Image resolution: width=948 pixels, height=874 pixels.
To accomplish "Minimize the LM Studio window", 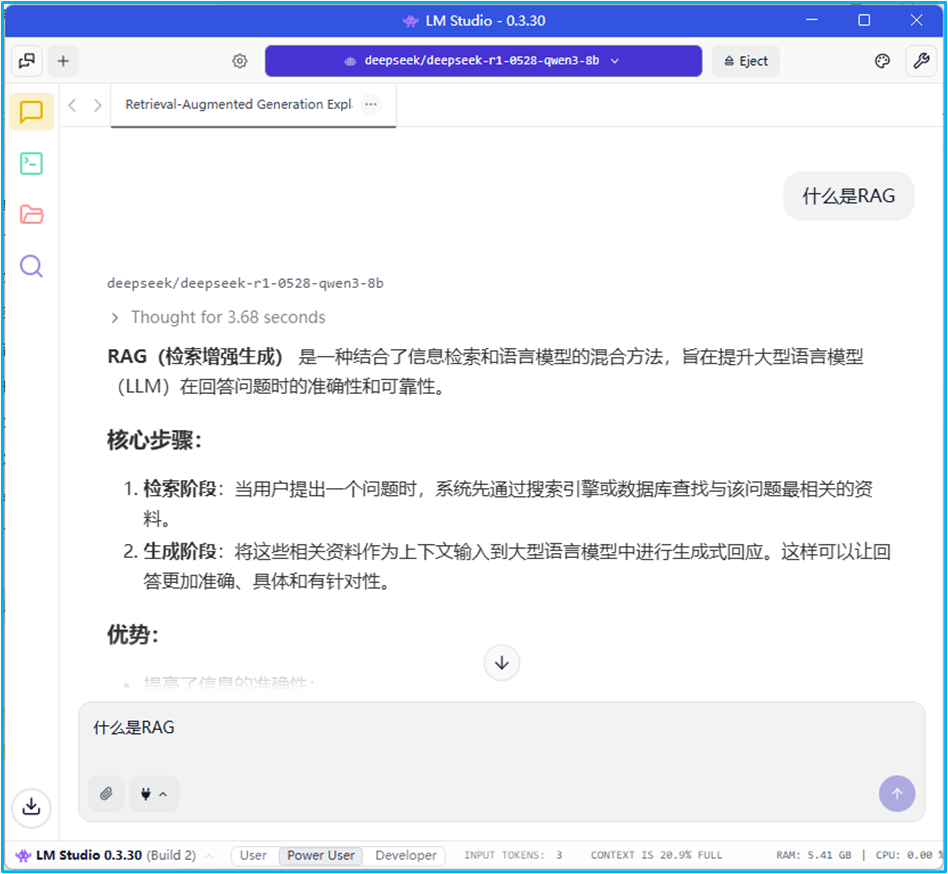I will click(812, 20).
